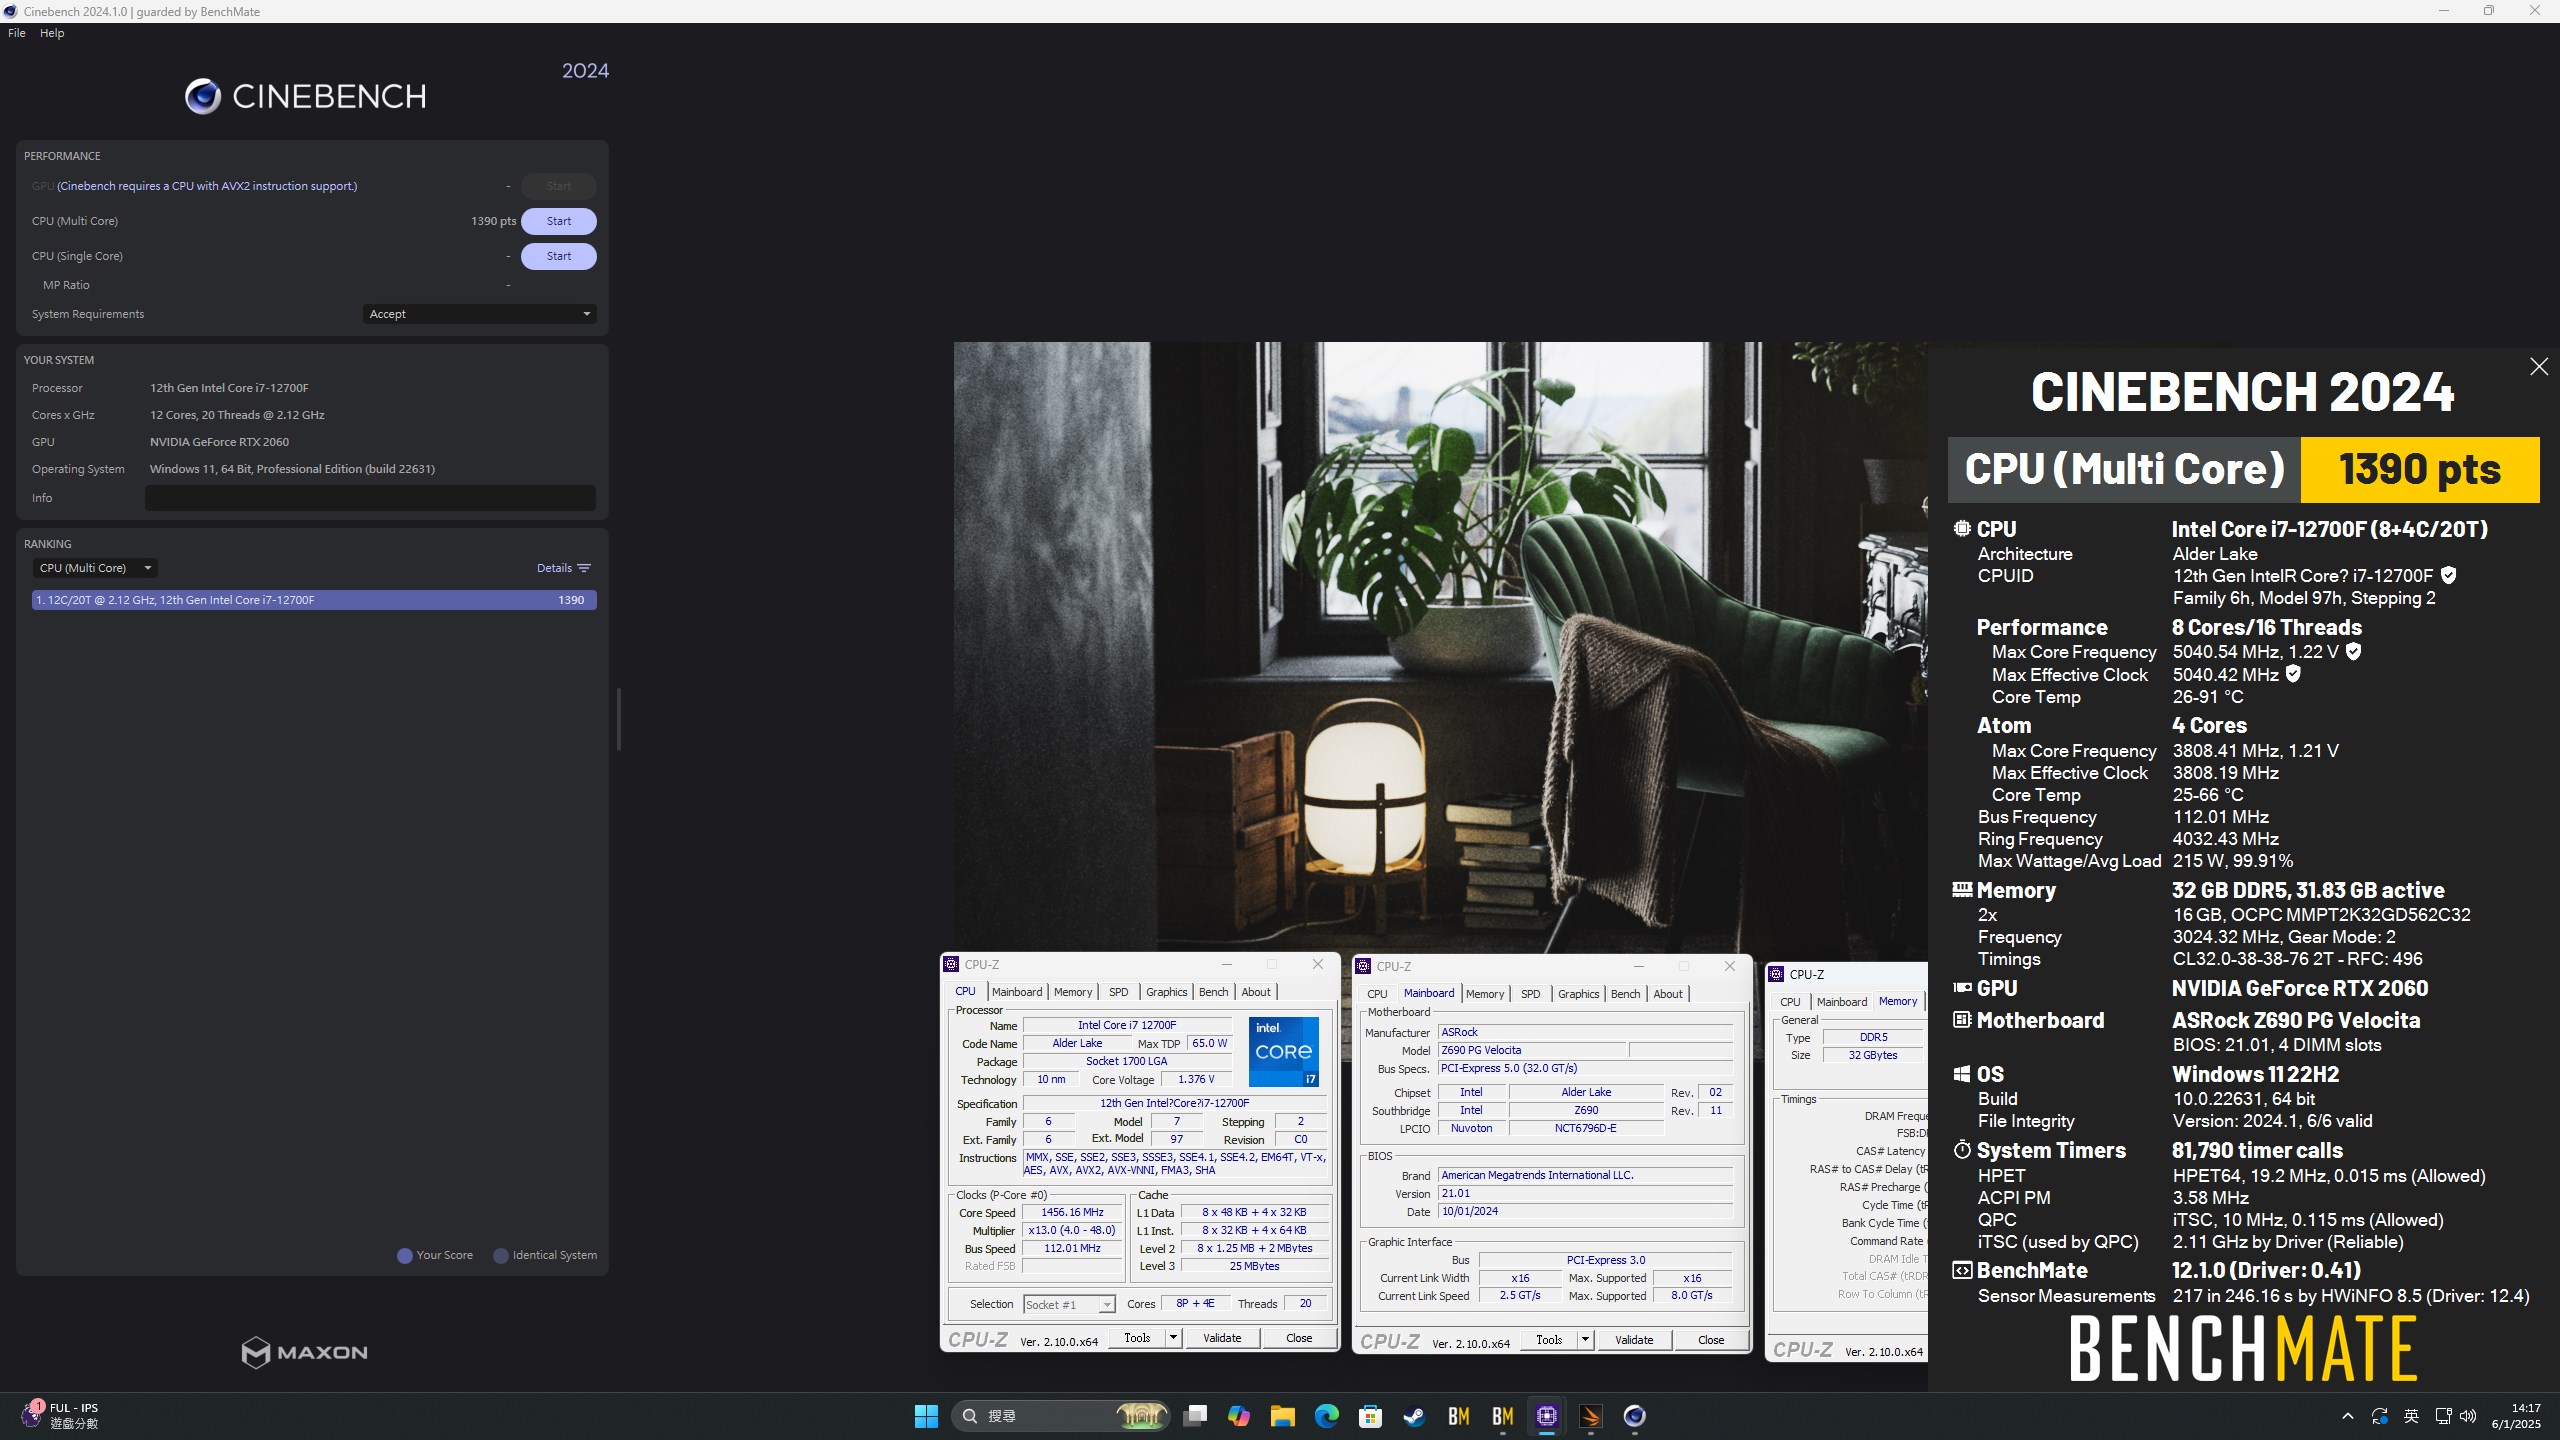Click "CL32.0-38-38-76 2T - RFC: 496" timings
This screenshot has height=1440, width=2560.
[x=2297, y=959]
